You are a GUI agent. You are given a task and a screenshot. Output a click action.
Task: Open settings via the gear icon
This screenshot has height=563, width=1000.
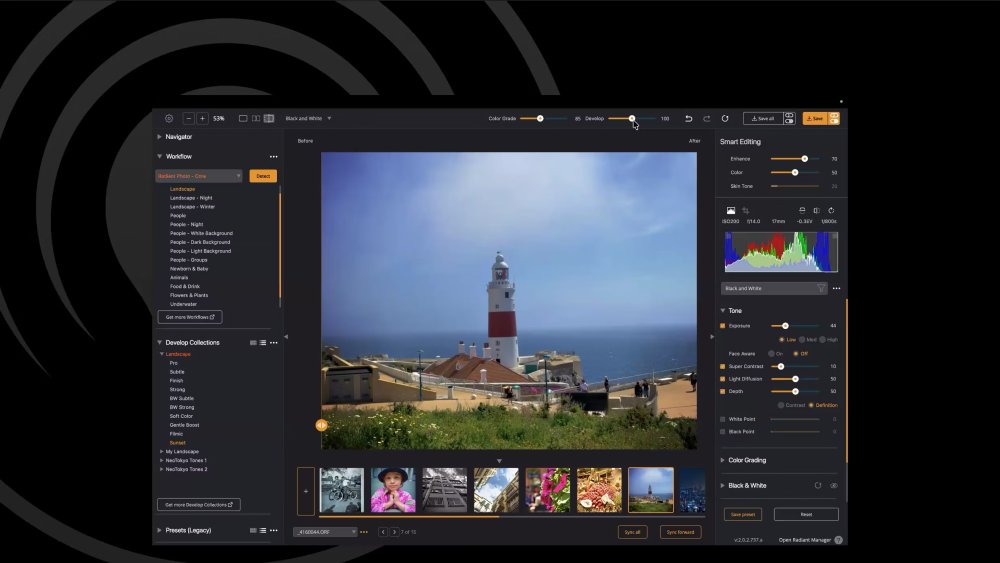point(169,118)
